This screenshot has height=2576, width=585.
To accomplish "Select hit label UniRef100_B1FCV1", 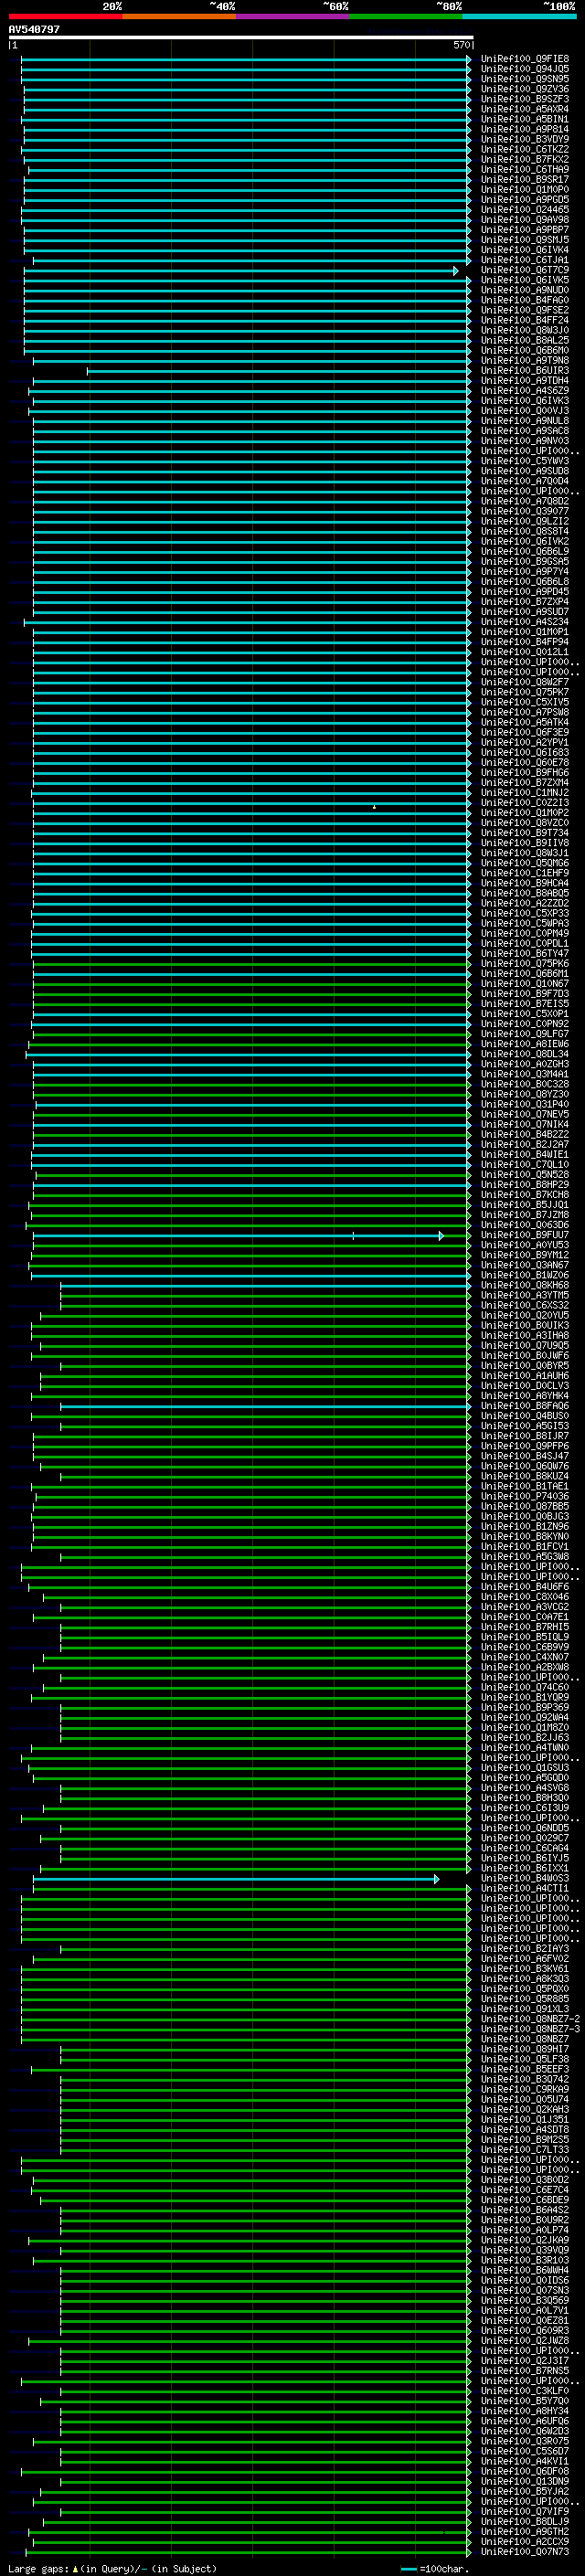I will coord(525,1546).
